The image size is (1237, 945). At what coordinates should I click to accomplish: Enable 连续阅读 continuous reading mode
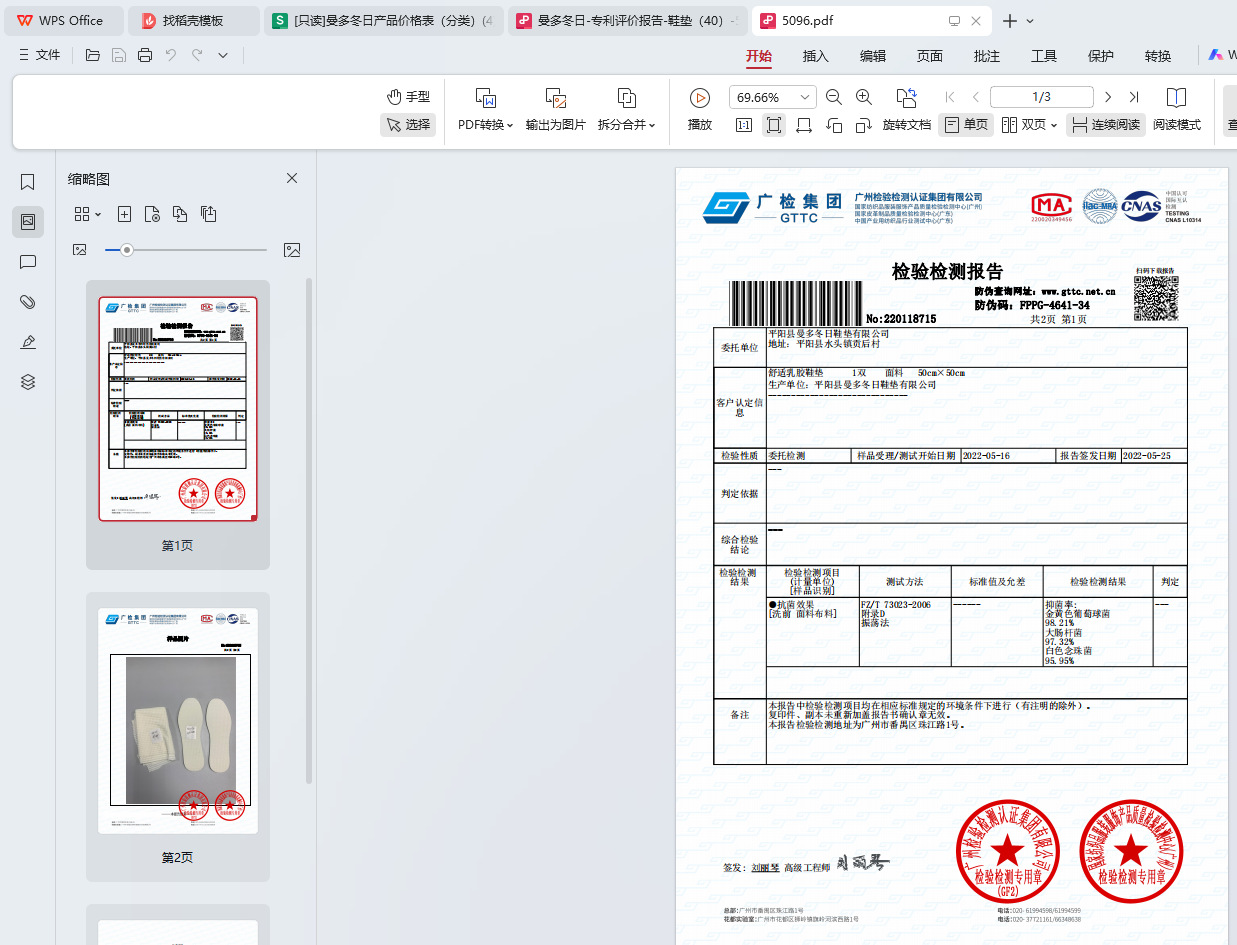pos(1107,125)
